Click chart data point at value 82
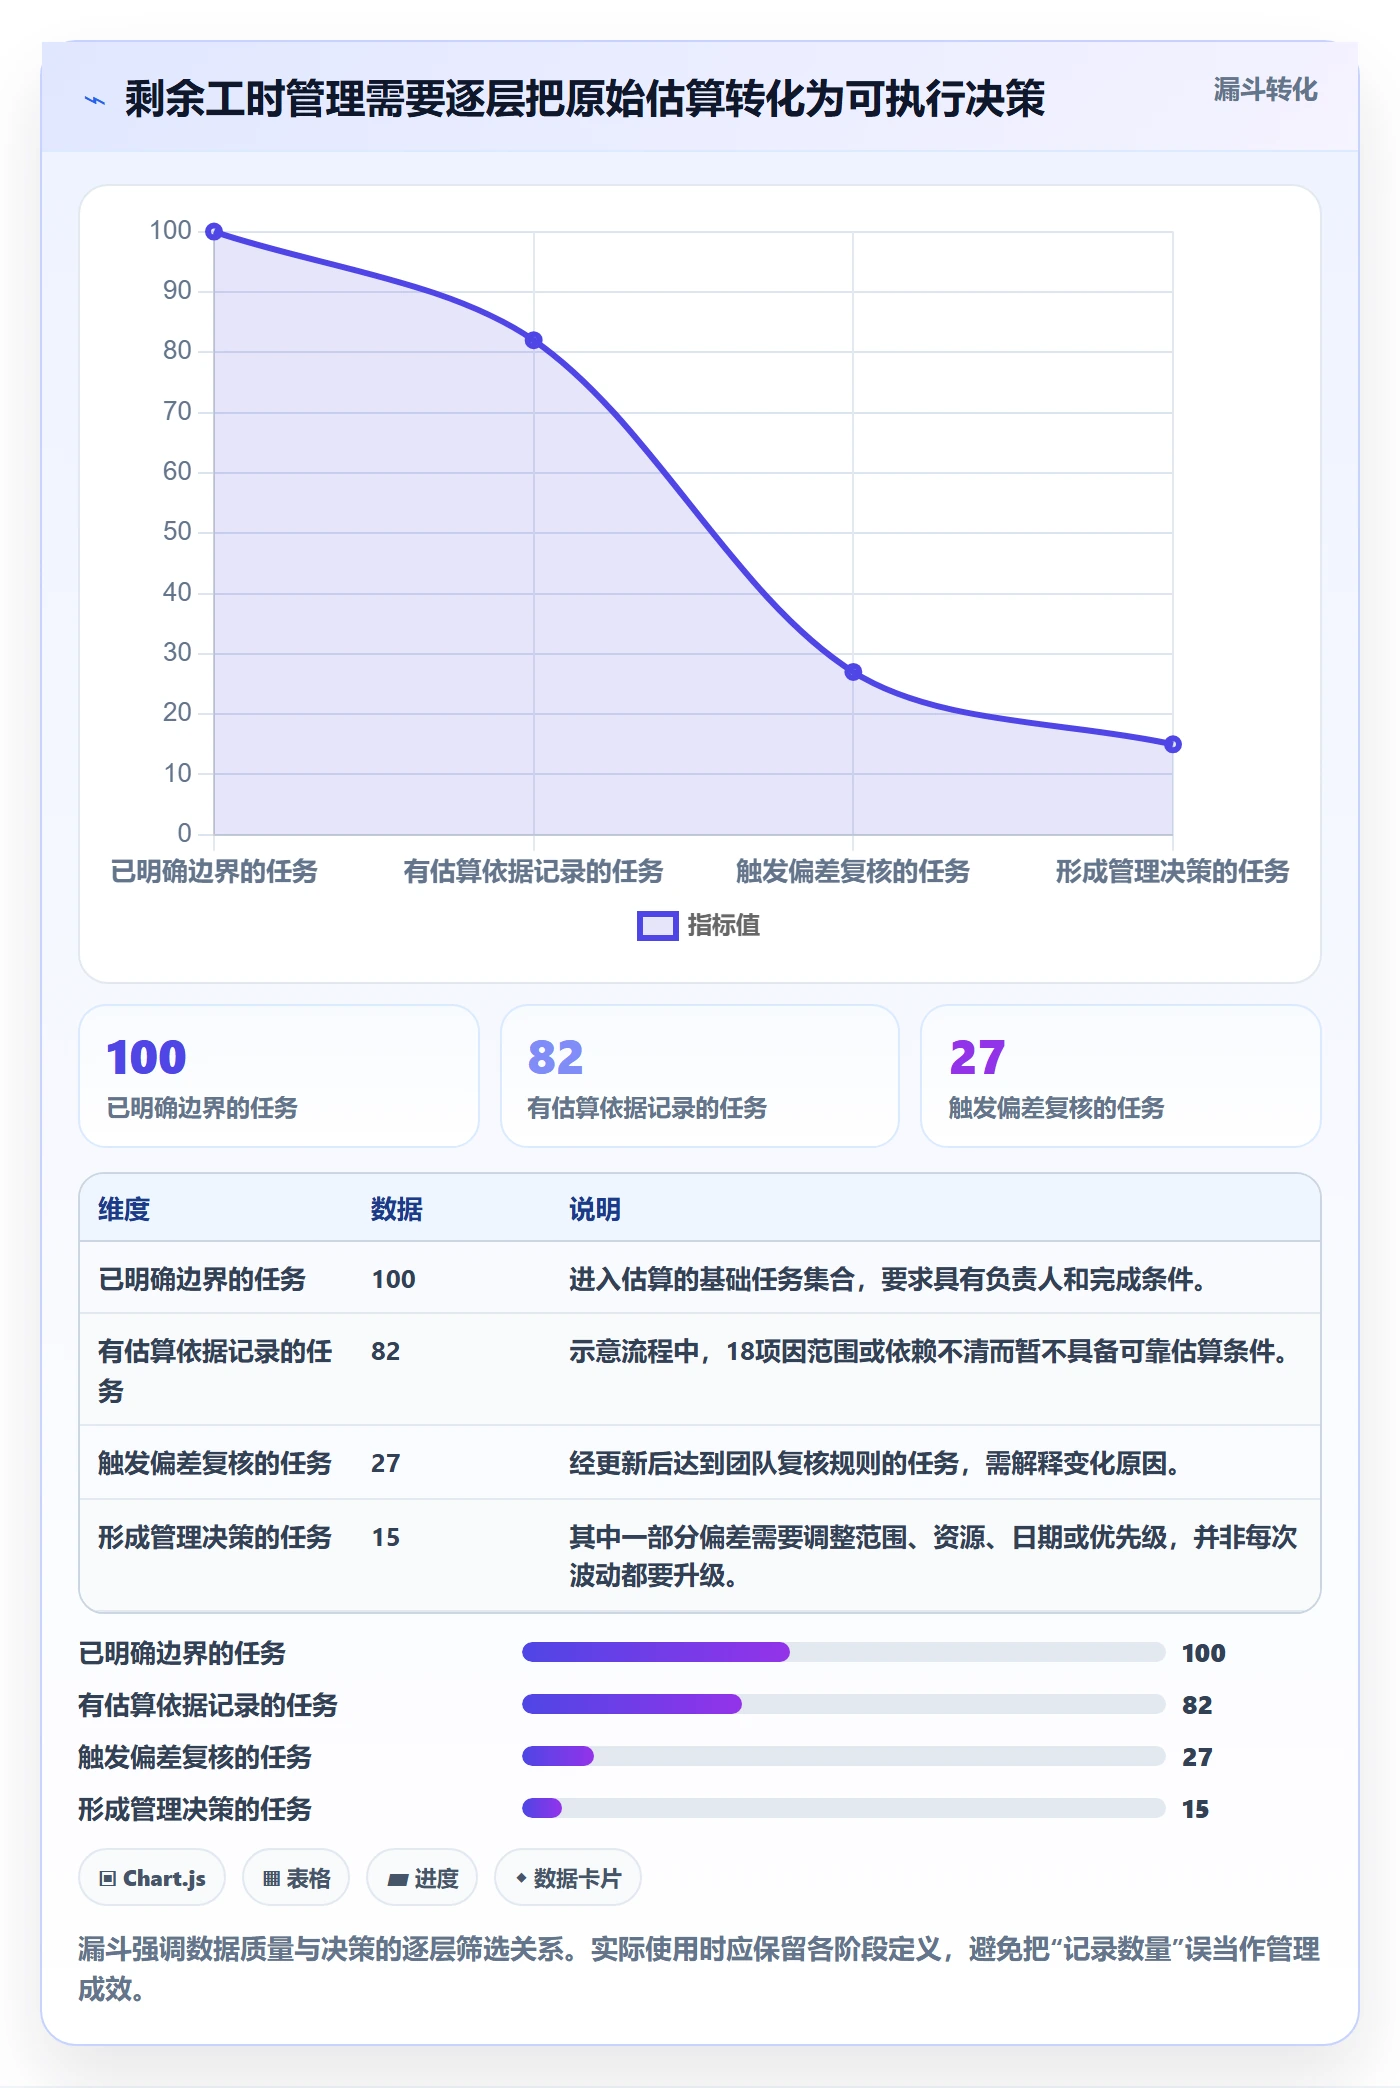1400x2088 pixels. [x=534, y=341]
